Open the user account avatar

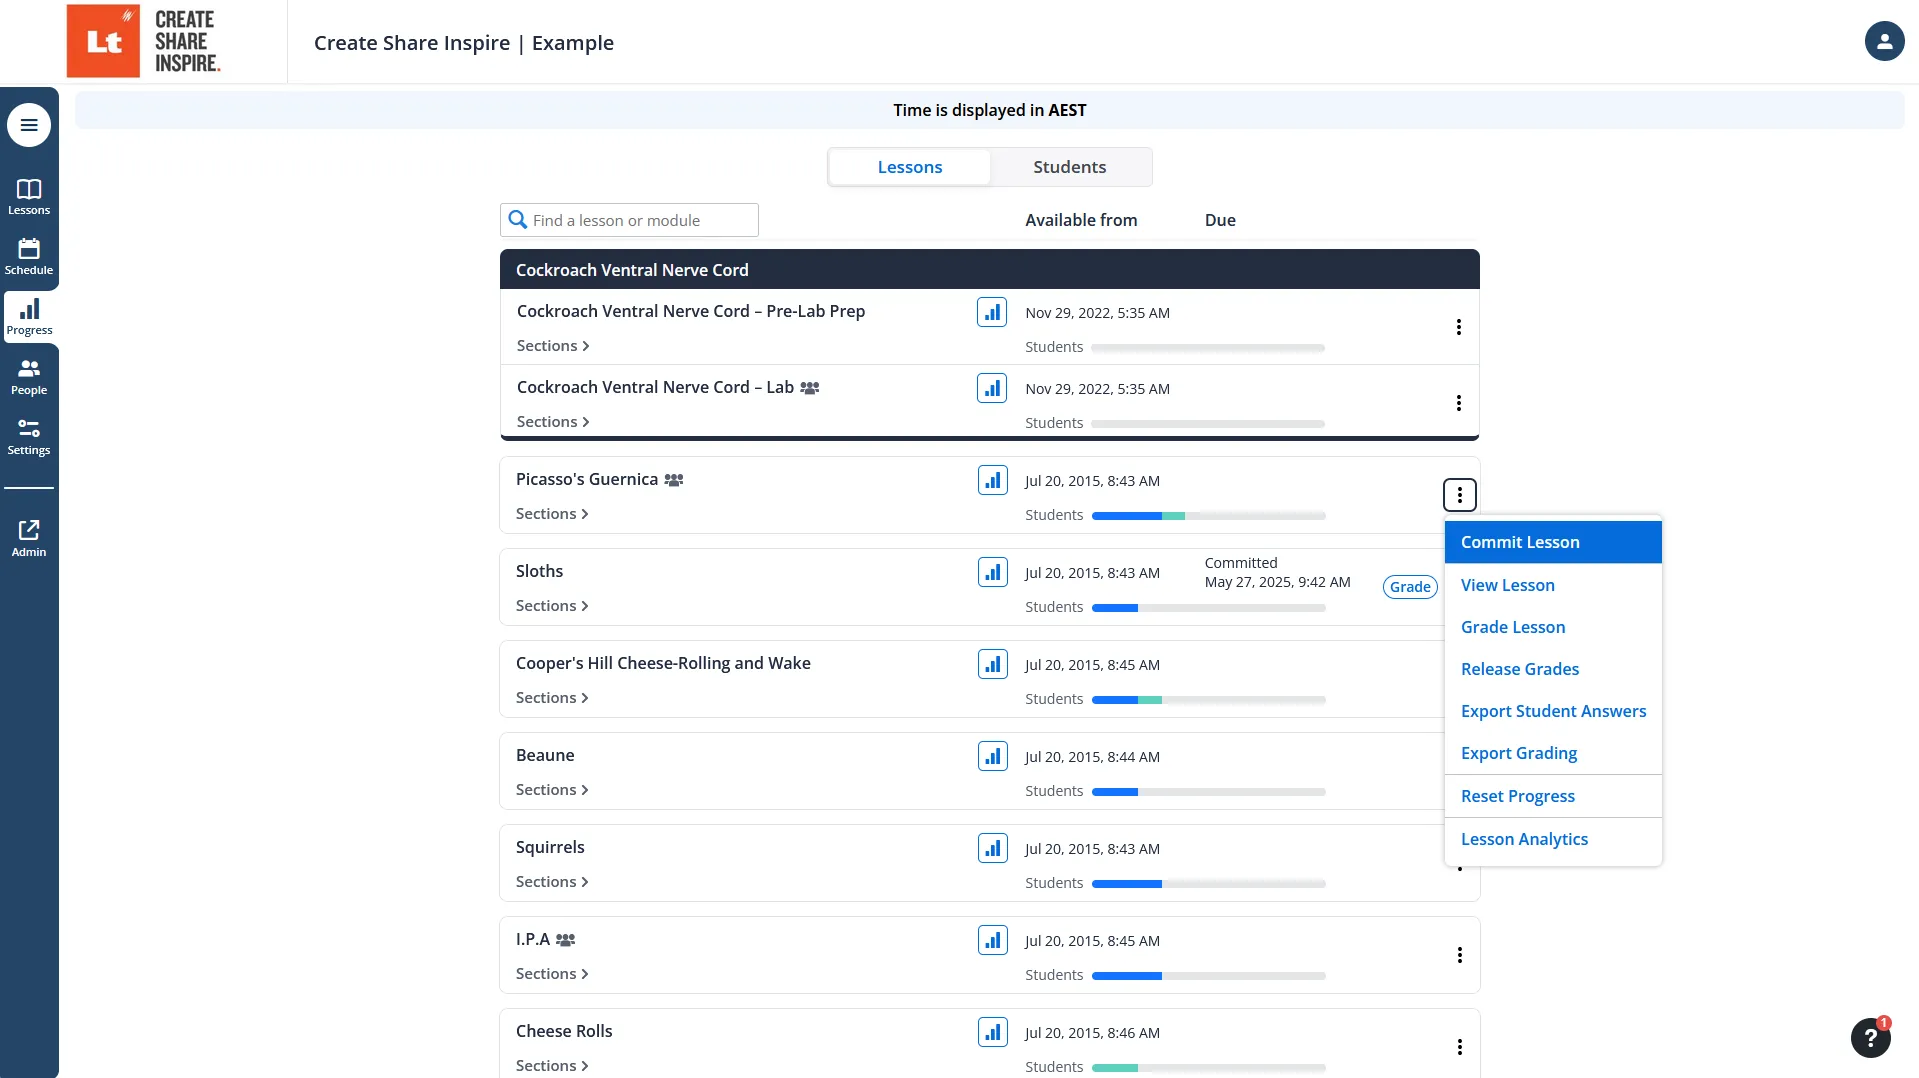pyautogui.click(x=1884, y=41)
